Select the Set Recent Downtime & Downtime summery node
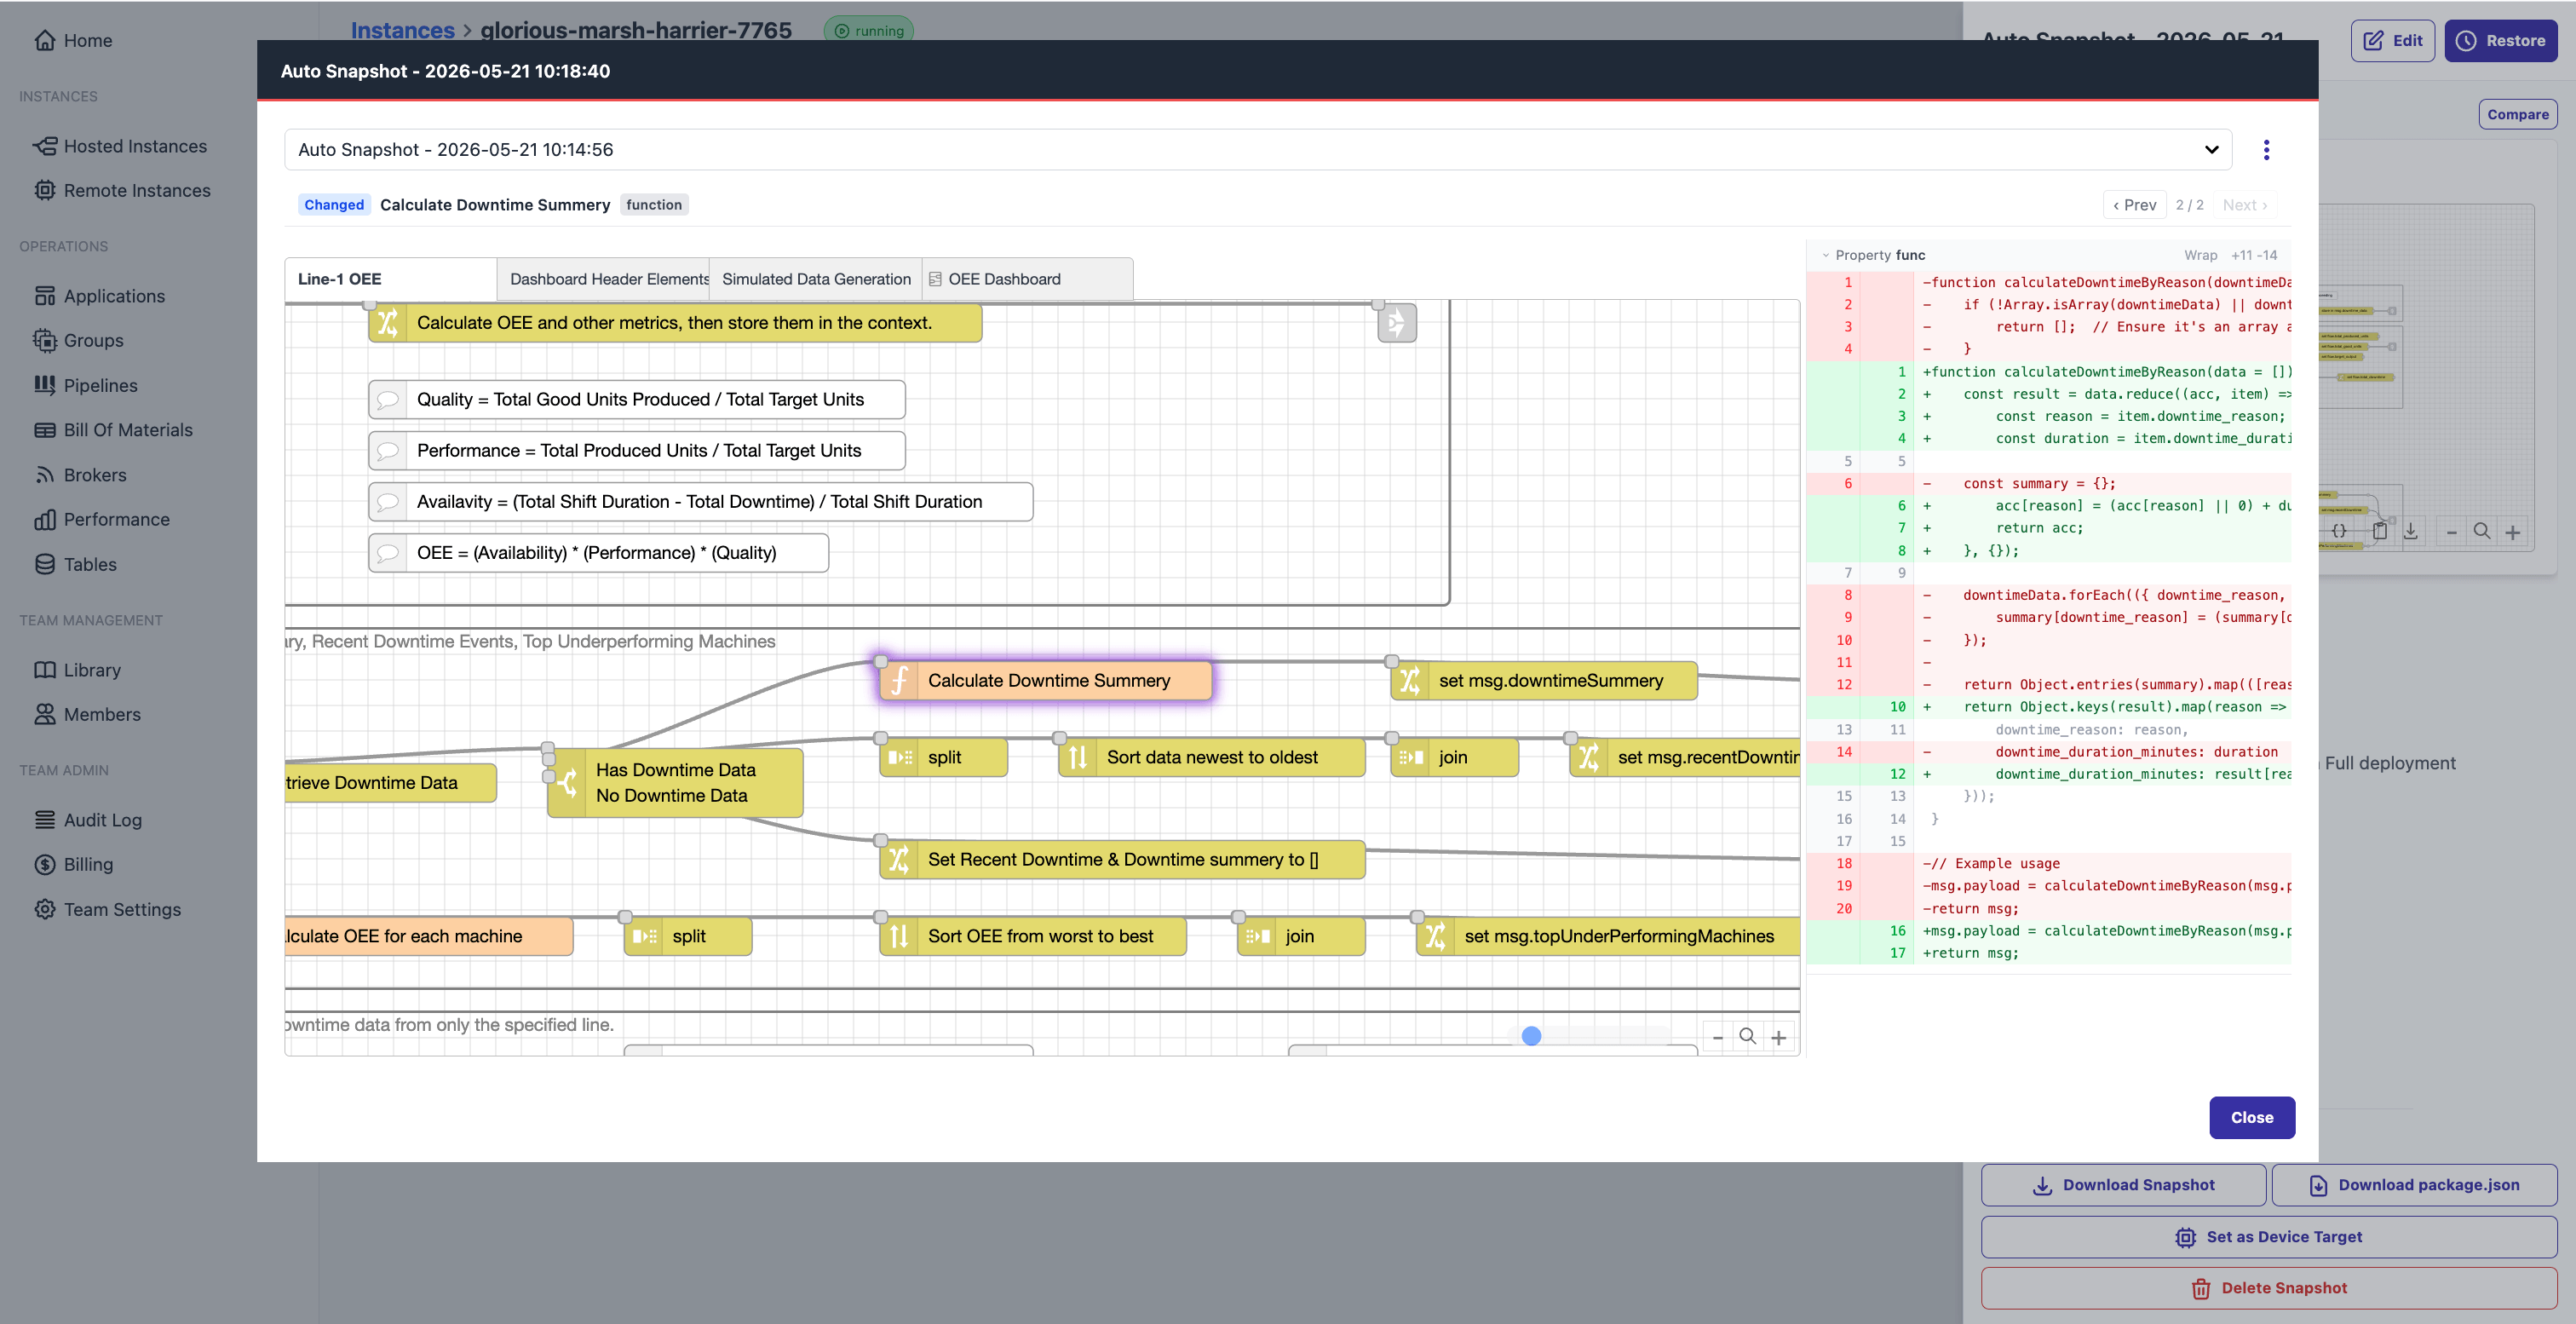The width and height of the screenshot is (2576, 1324). 1122,859
